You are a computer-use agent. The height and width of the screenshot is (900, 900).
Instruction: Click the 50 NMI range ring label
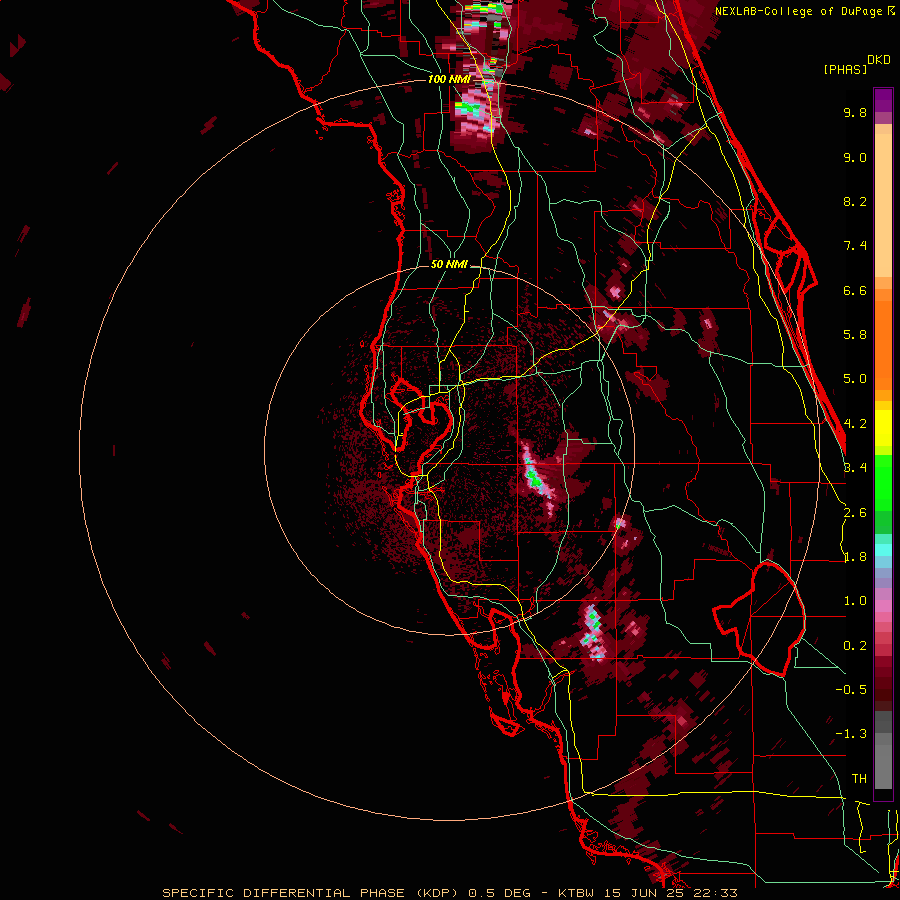(449, 264)
